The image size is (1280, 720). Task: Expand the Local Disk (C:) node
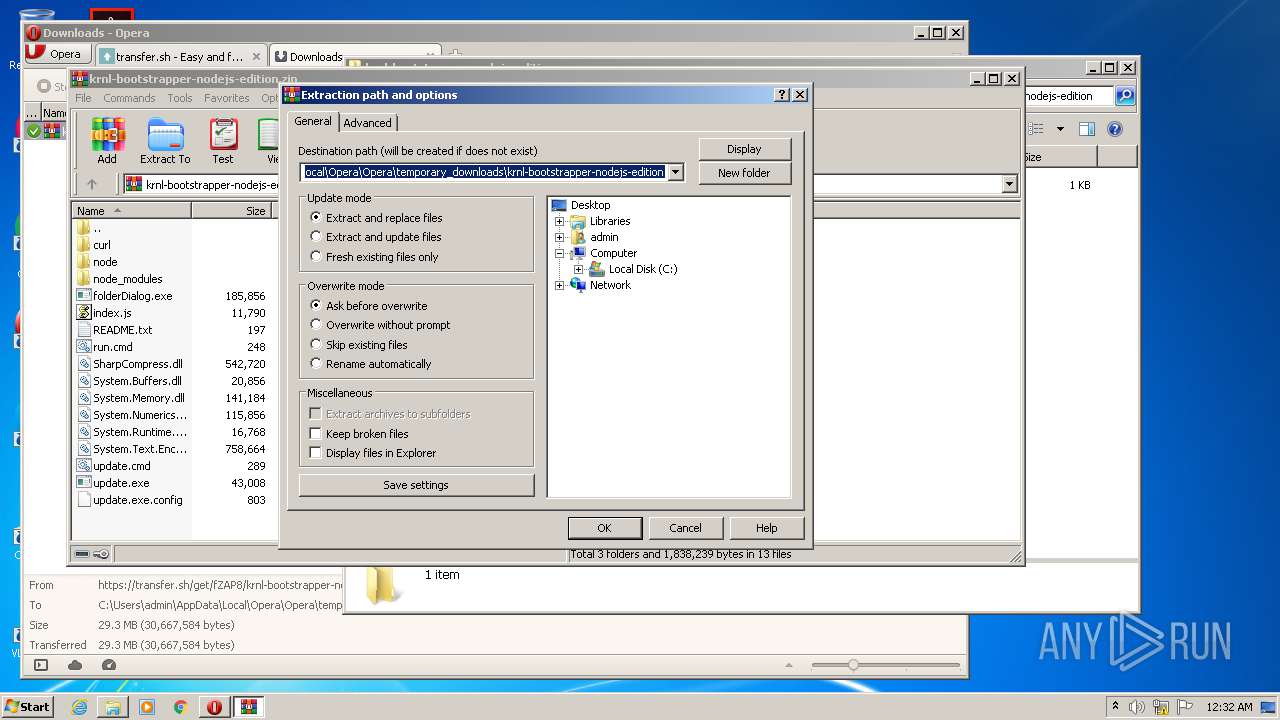coord(578,269)
